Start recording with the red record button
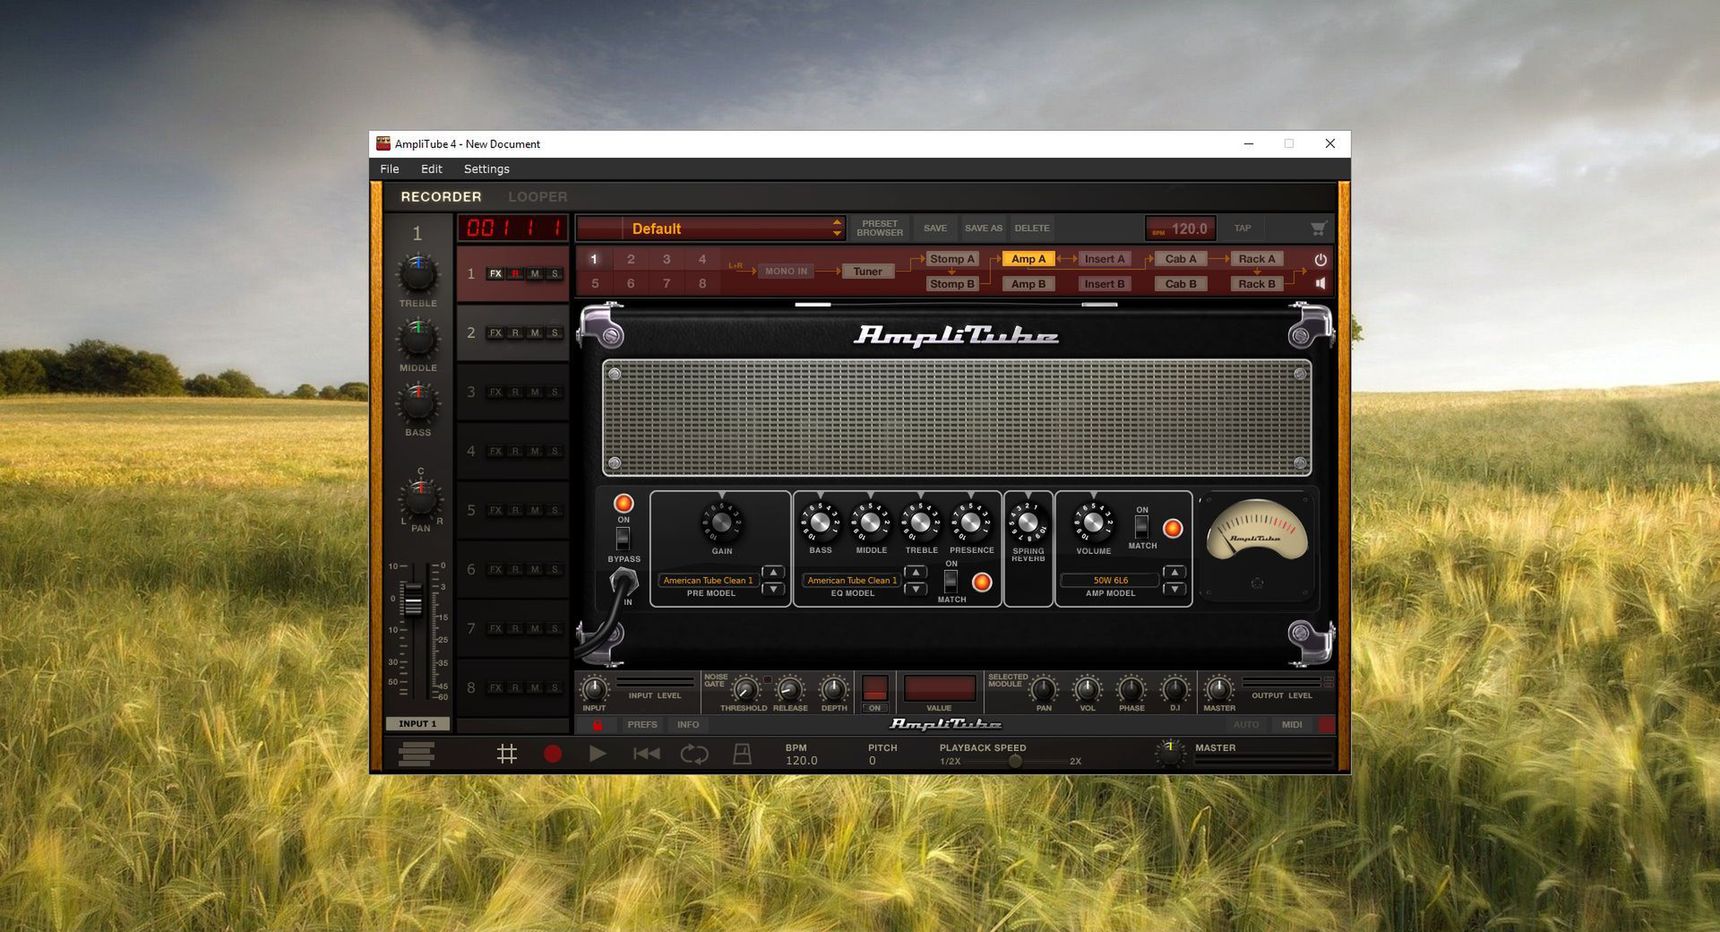Image resolution: width=1720 pixels, height=932 pixels. tap(552, 754)
